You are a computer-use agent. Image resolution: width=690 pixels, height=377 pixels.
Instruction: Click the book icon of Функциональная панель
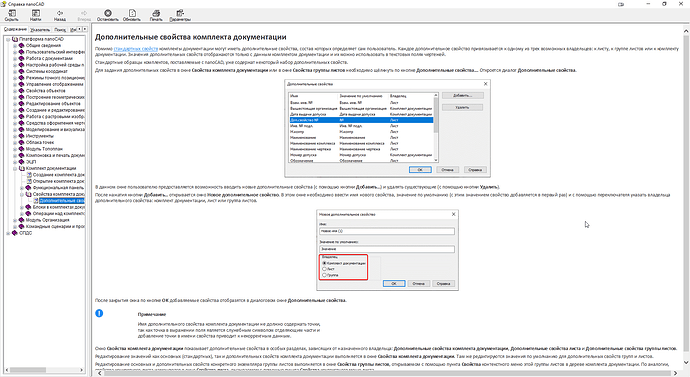pyautogui.click(x=29, y=187)
